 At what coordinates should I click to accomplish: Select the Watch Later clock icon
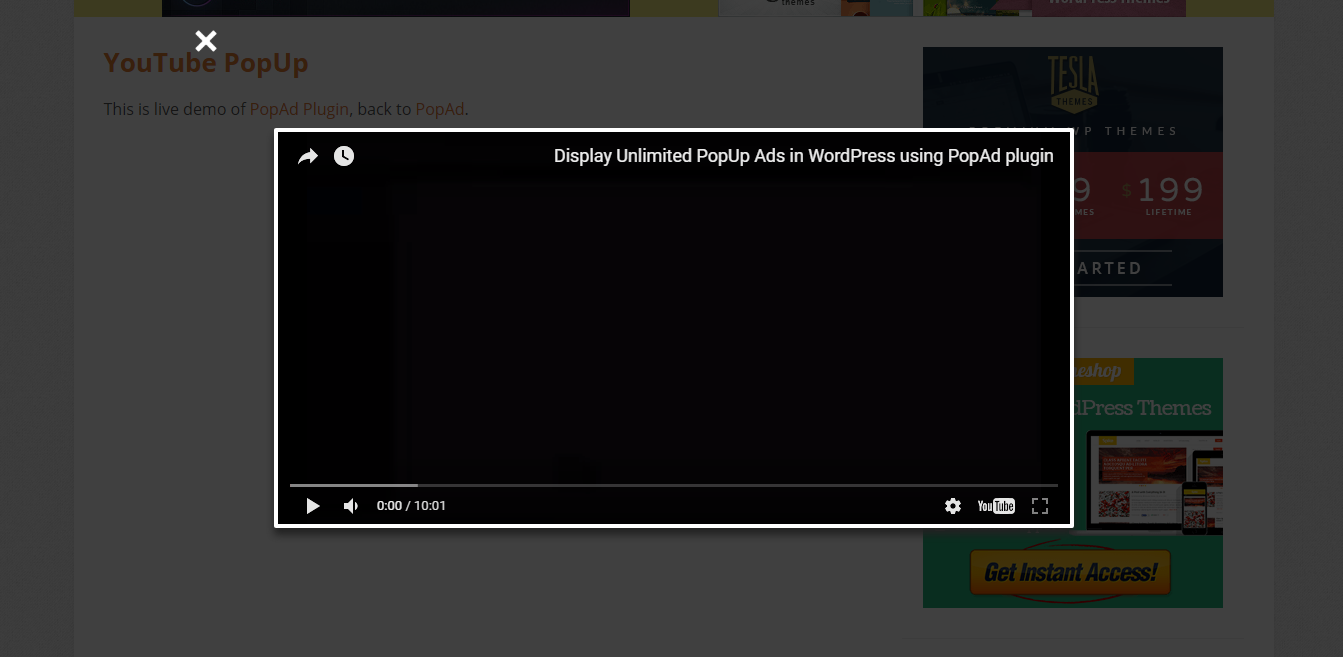344,156
